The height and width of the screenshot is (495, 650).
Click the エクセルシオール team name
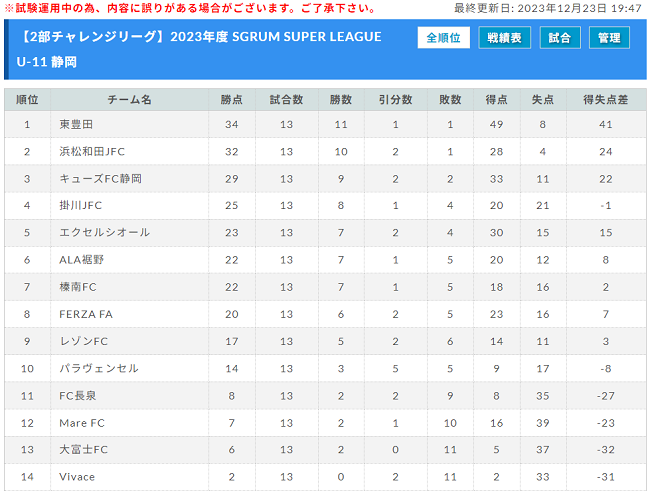(x=104, y=233)
